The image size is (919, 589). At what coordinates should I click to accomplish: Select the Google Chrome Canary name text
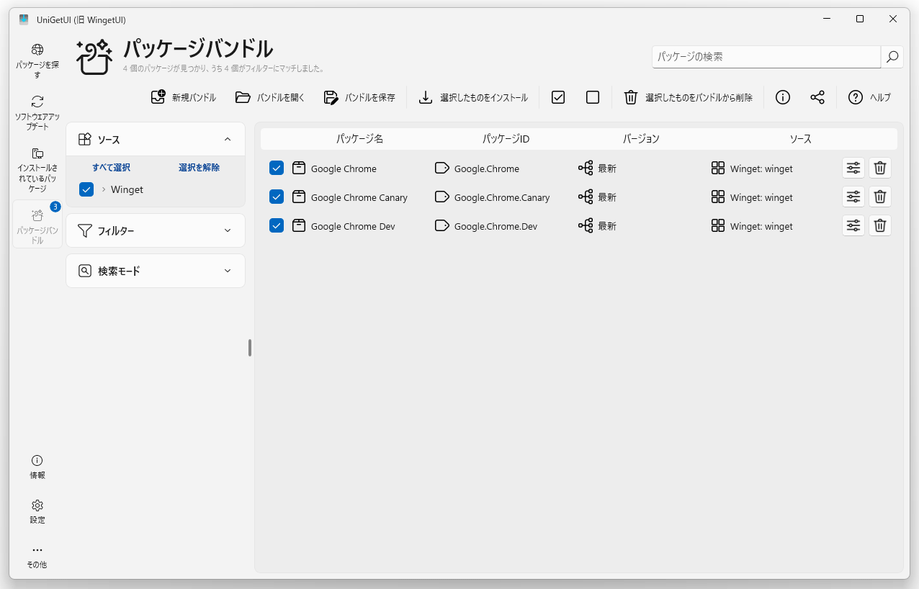click(359, 198)
